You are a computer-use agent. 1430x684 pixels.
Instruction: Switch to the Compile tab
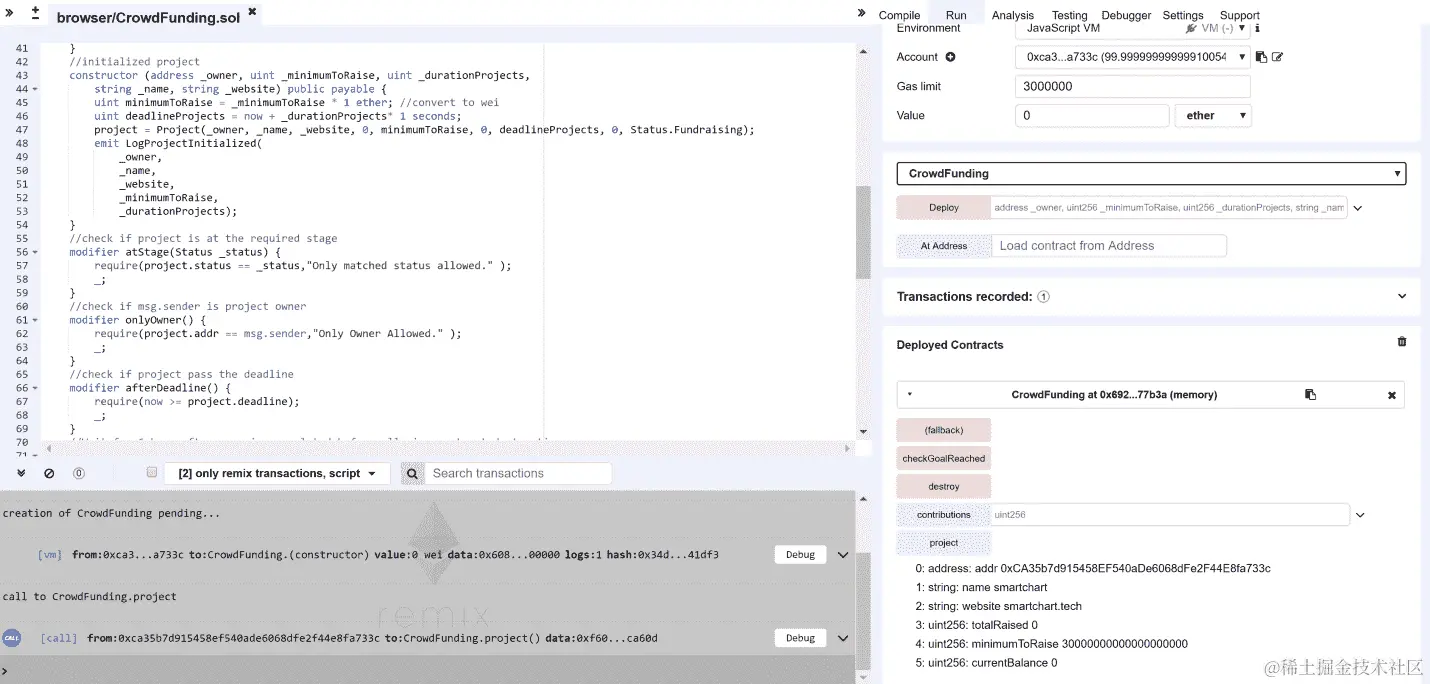point(899,15)
